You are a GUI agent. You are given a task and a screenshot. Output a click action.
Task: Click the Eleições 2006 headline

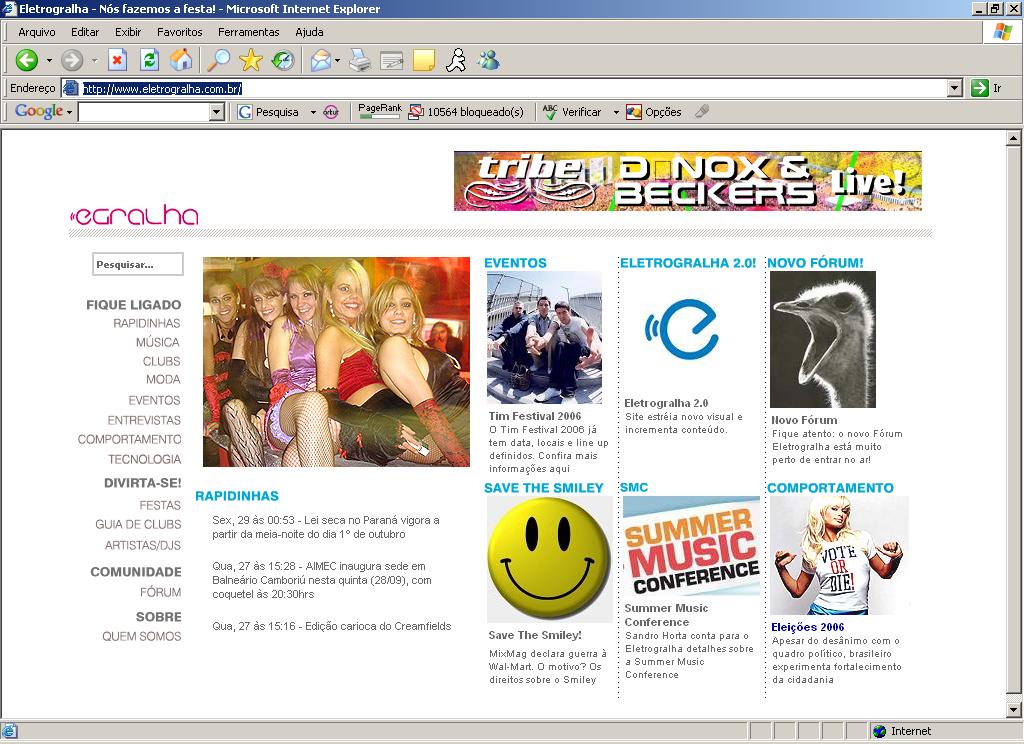coord(808,627)
